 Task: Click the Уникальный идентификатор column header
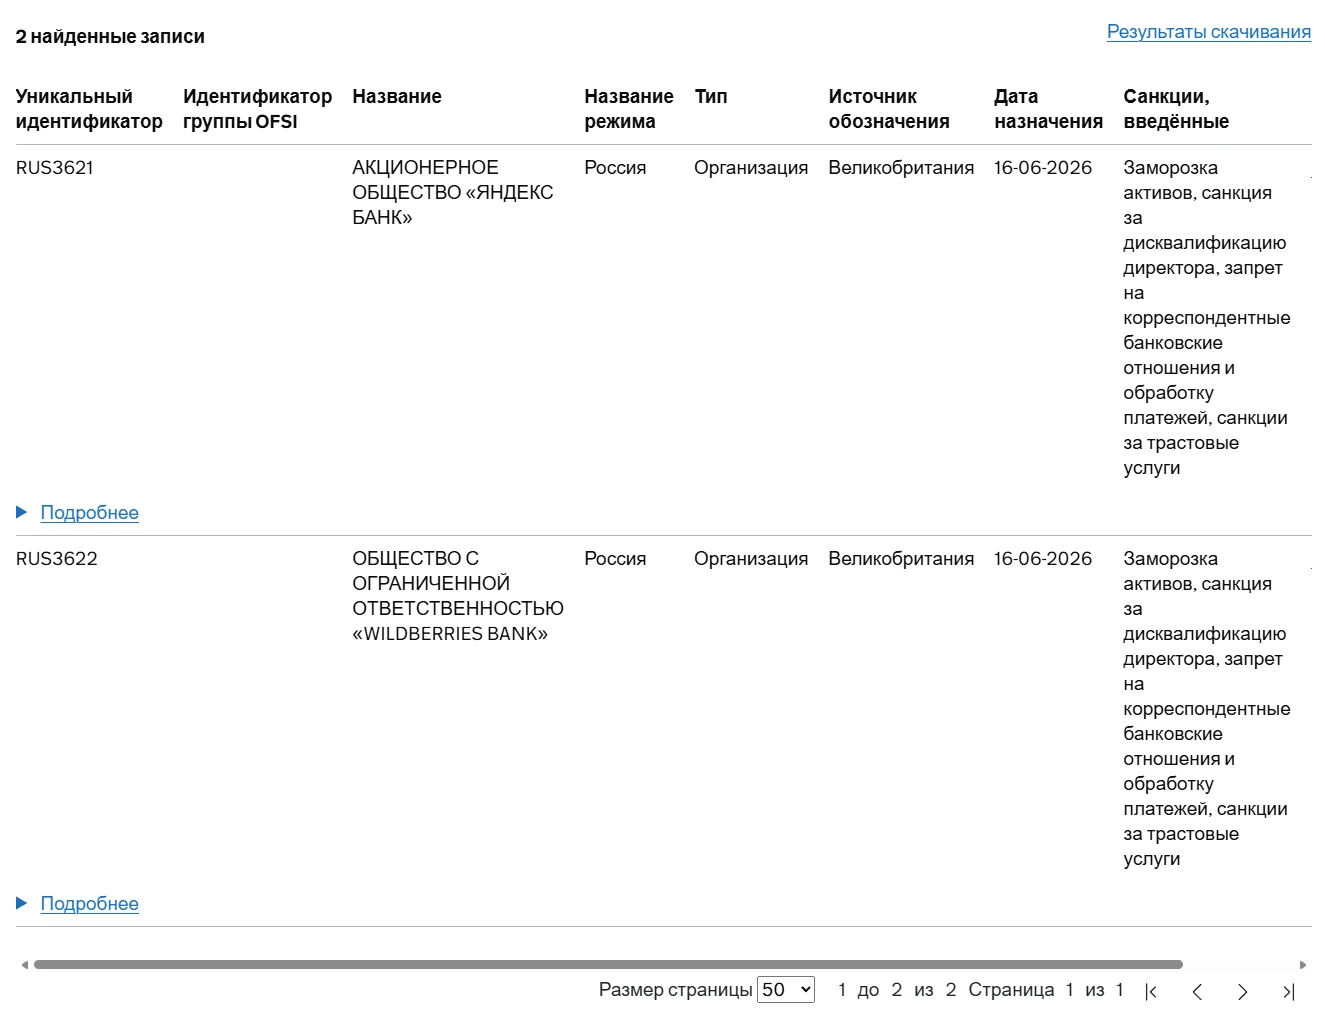[x=89, y=109]
